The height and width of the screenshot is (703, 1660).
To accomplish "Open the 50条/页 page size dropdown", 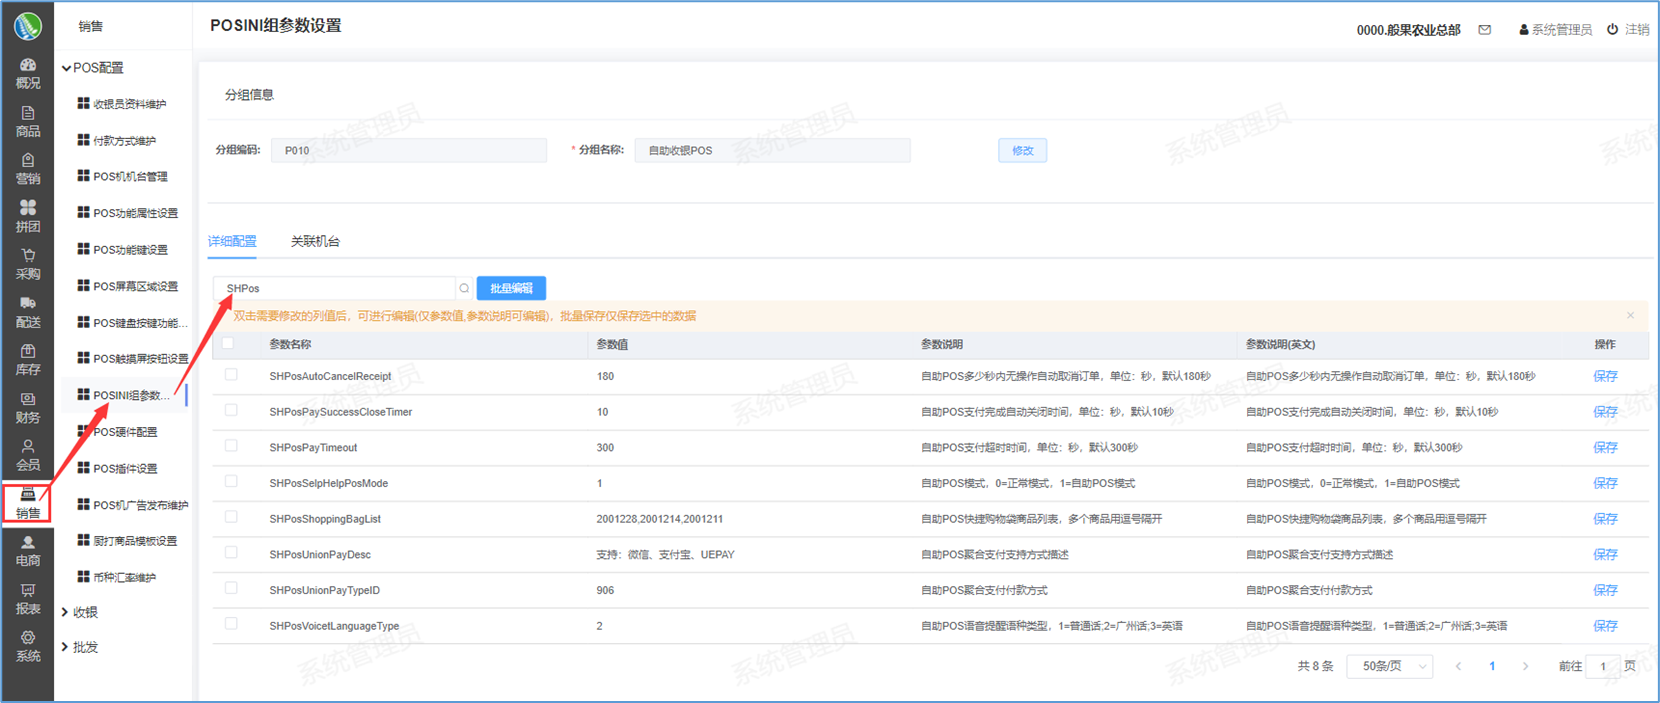I will pyautogui.click(x=1390, y=666).
